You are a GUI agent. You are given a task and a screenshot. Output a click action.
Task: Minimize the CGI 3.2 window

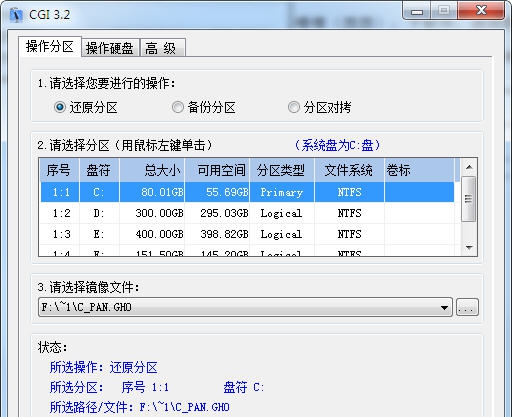[x=417, y=12]
